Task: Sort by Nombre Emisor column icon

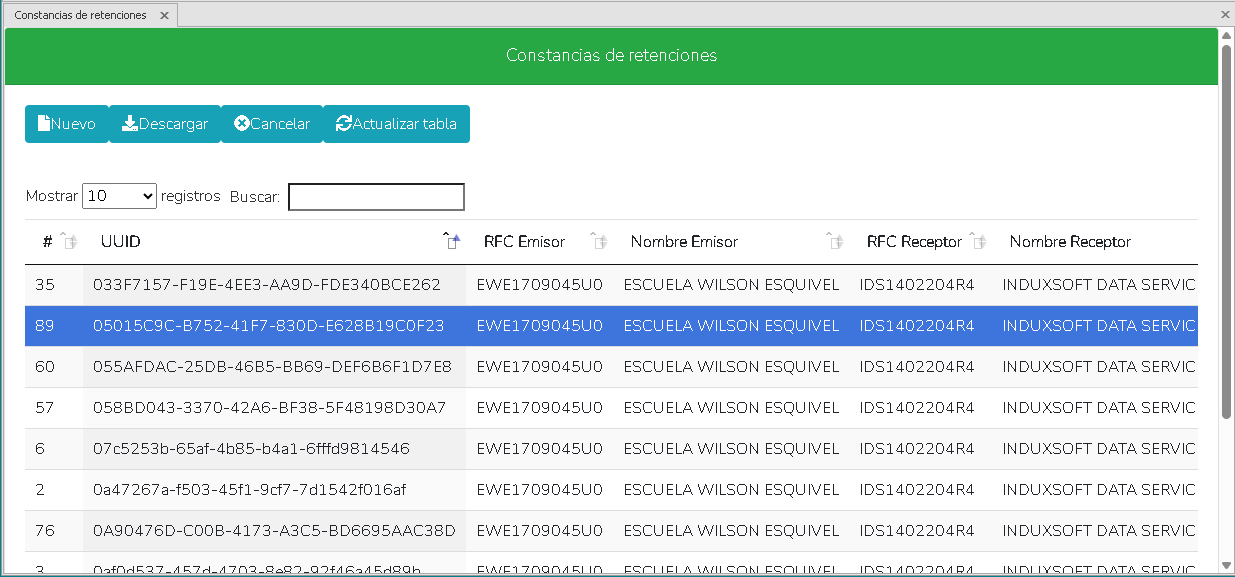Action: pos(834,241)
